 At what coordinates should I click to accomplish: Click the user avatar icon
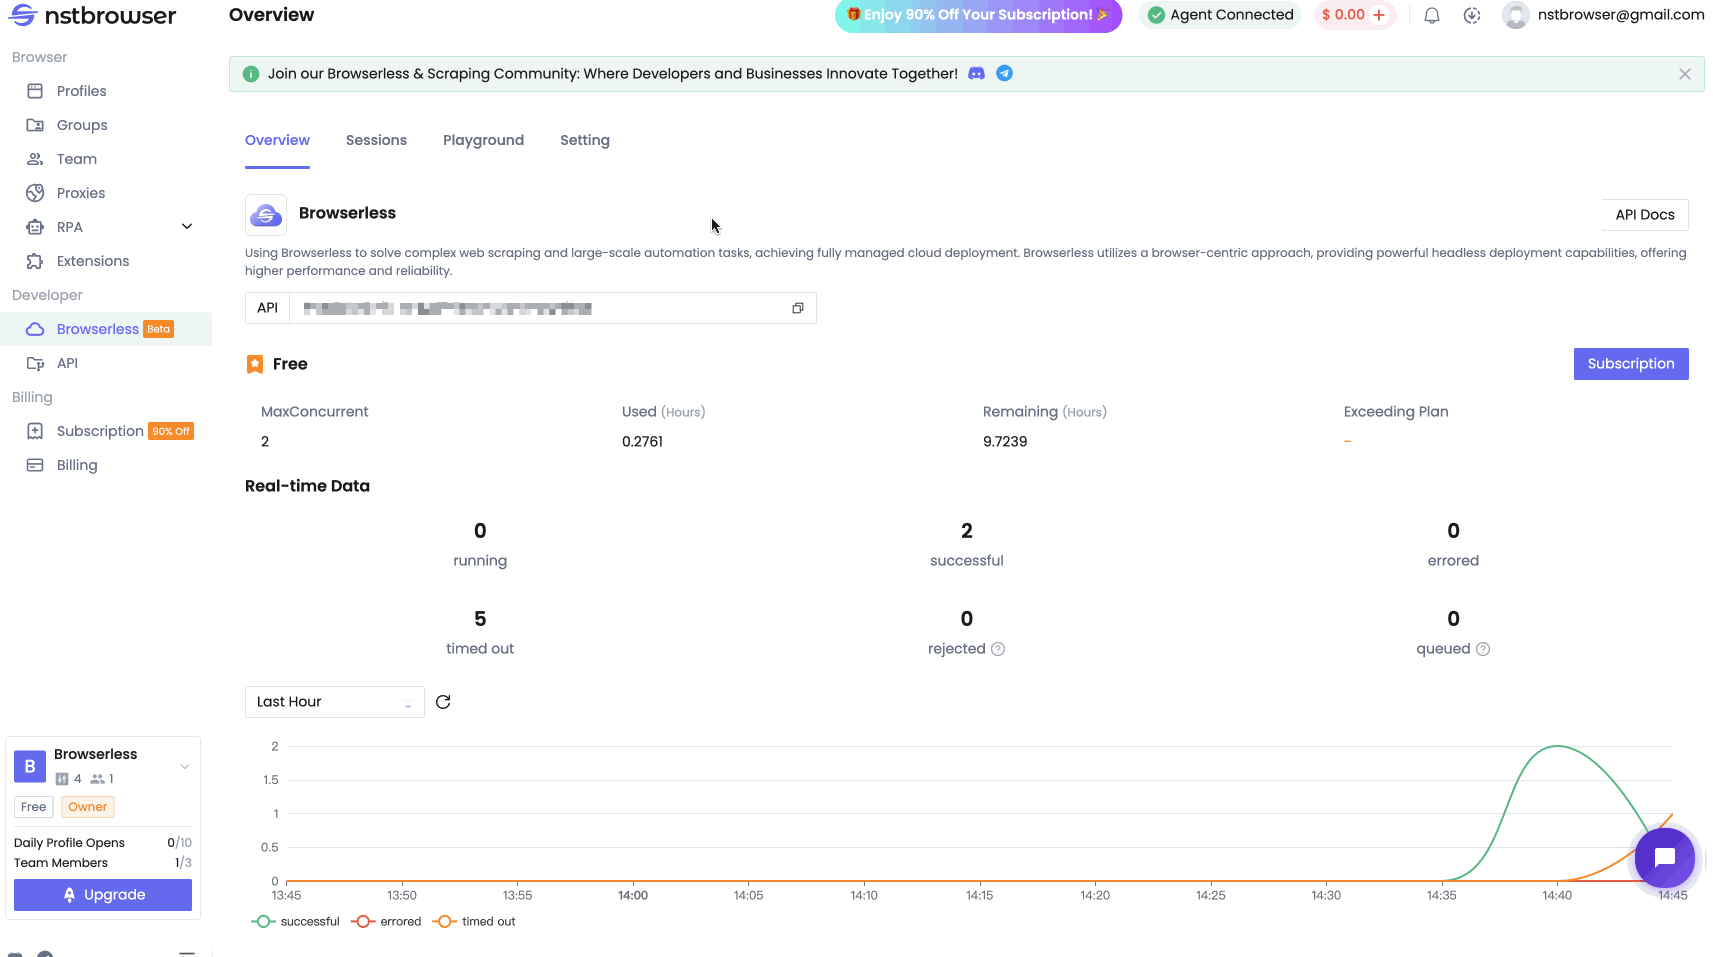click(1516, 15)
